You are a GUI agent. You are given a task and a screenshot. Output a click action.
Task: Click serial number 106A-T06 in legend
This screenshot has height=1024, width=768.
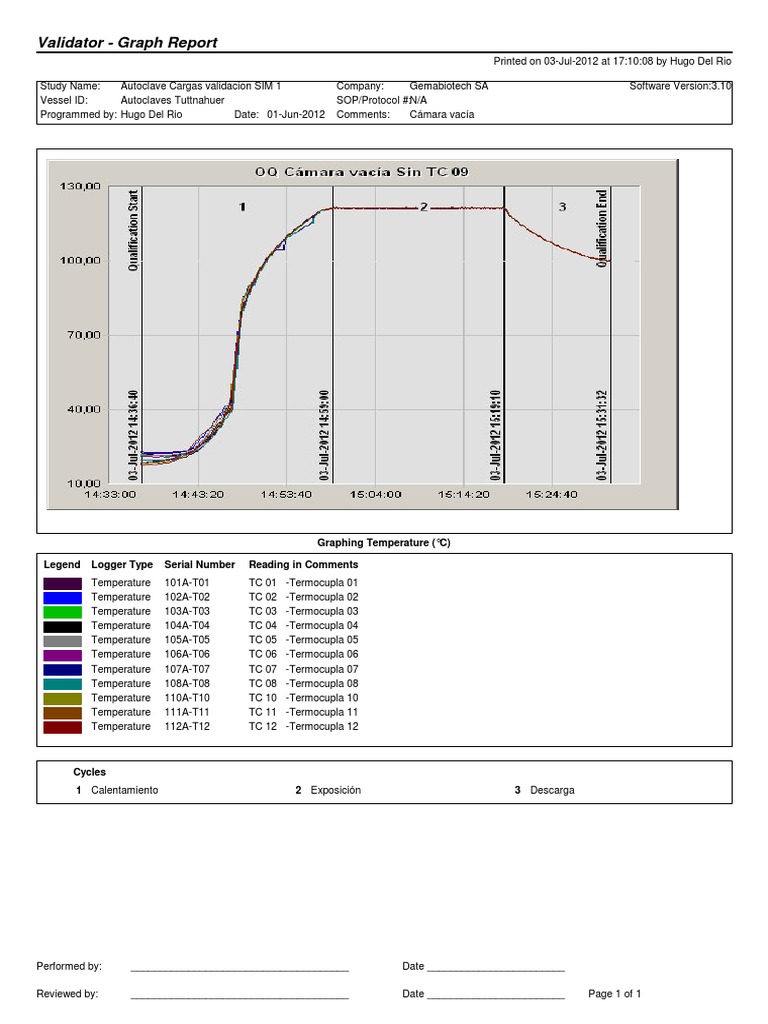[x=186, y=654]
